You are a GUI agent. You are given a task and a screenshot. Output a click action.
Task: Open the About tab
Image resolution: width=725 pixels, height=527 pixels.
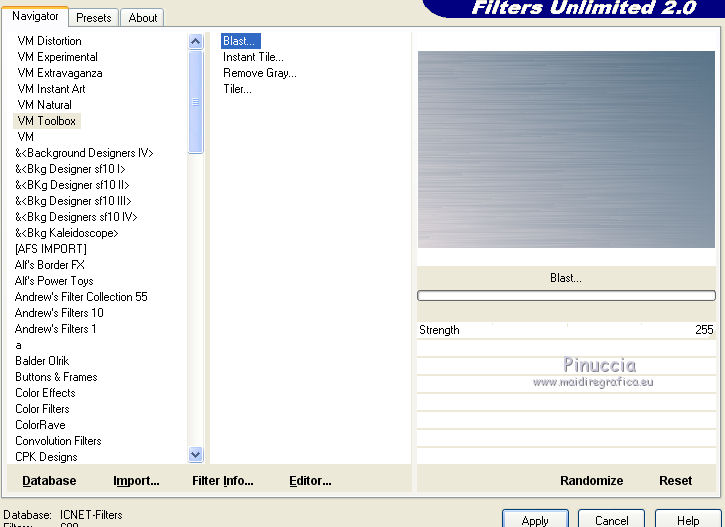[x=142, y=18]
